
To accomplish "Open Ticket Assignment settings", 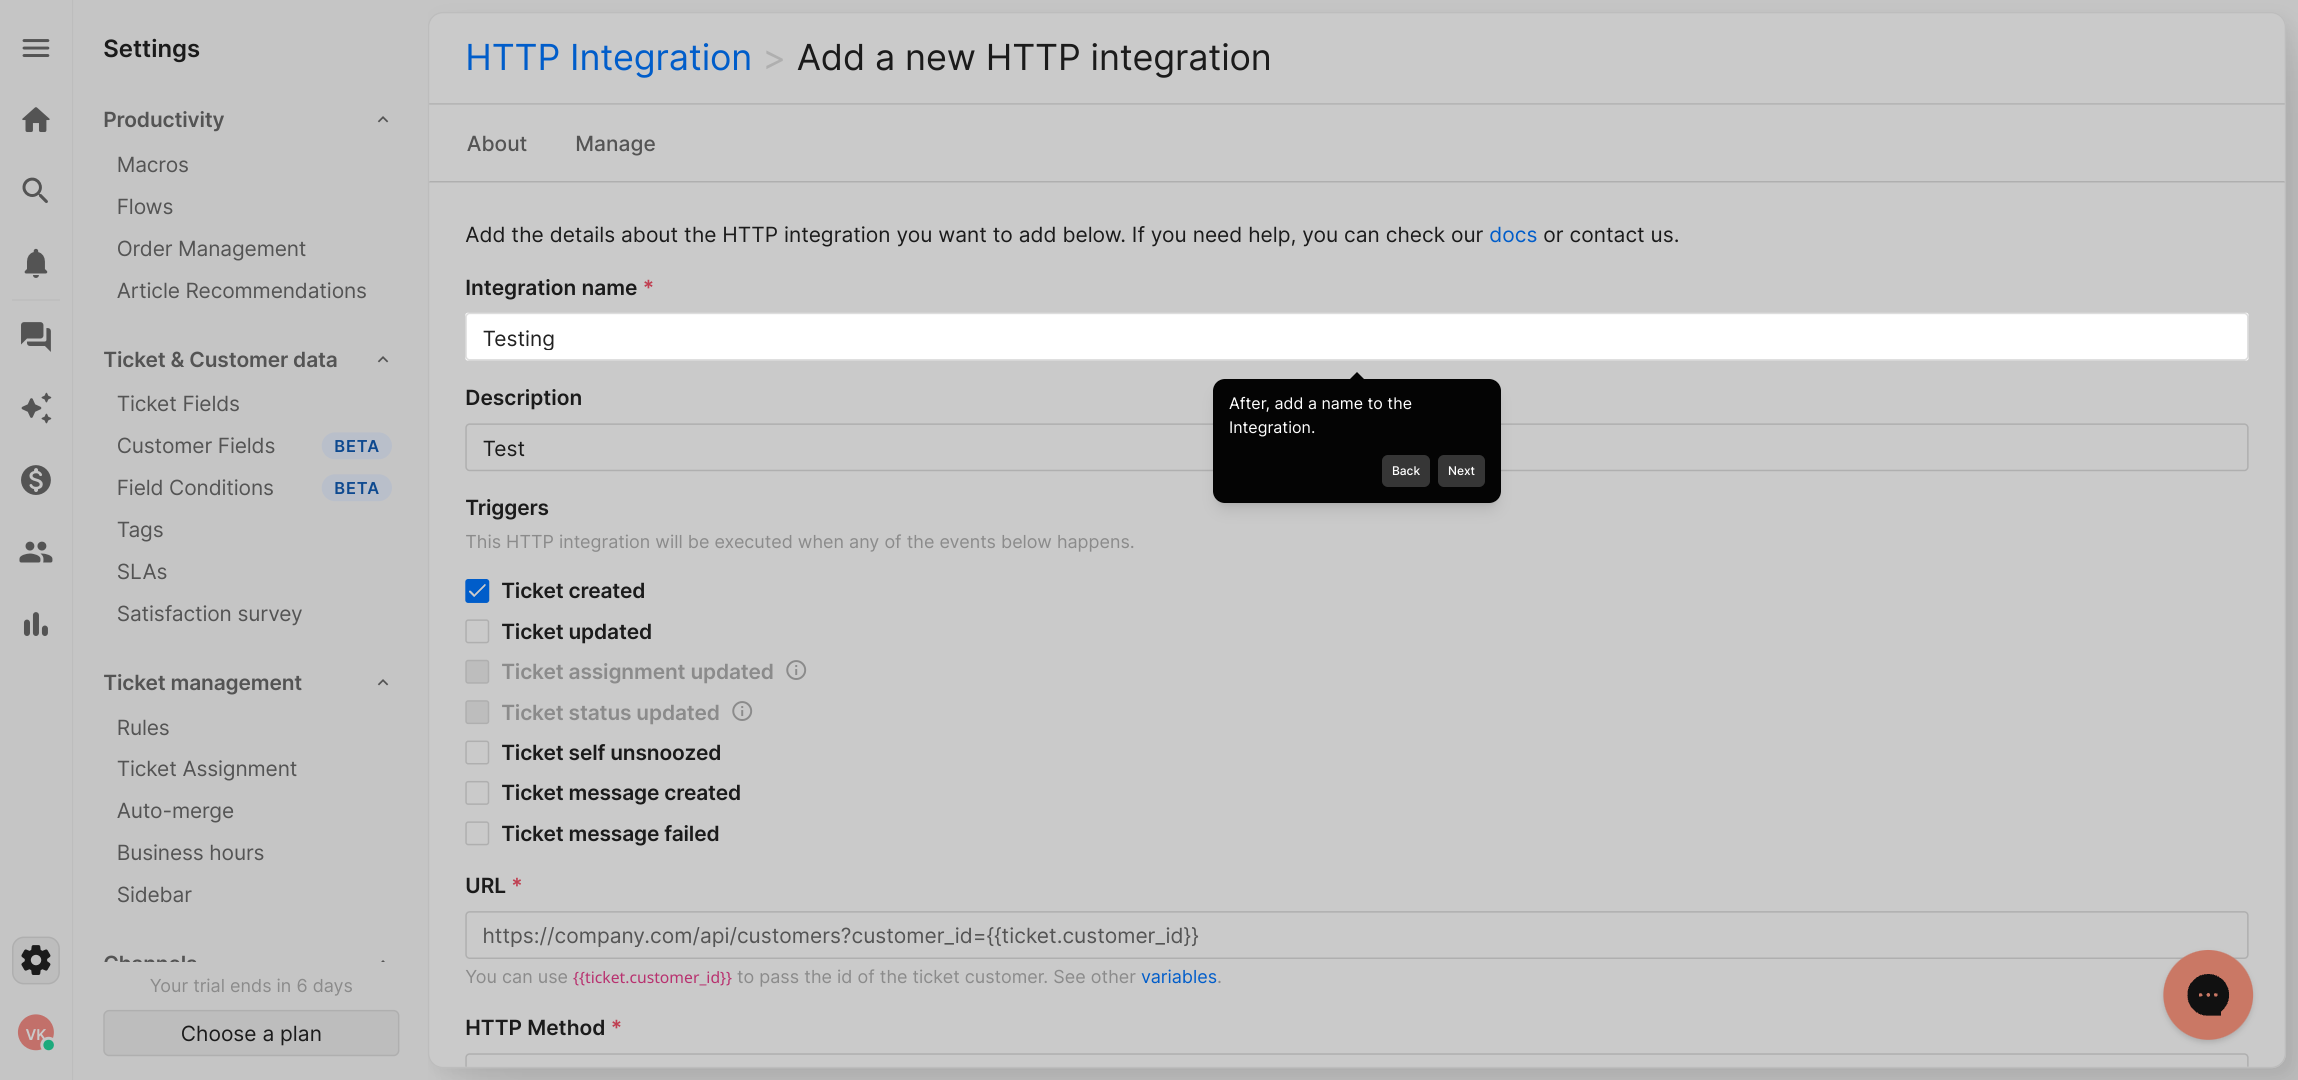I will (207, 769).
